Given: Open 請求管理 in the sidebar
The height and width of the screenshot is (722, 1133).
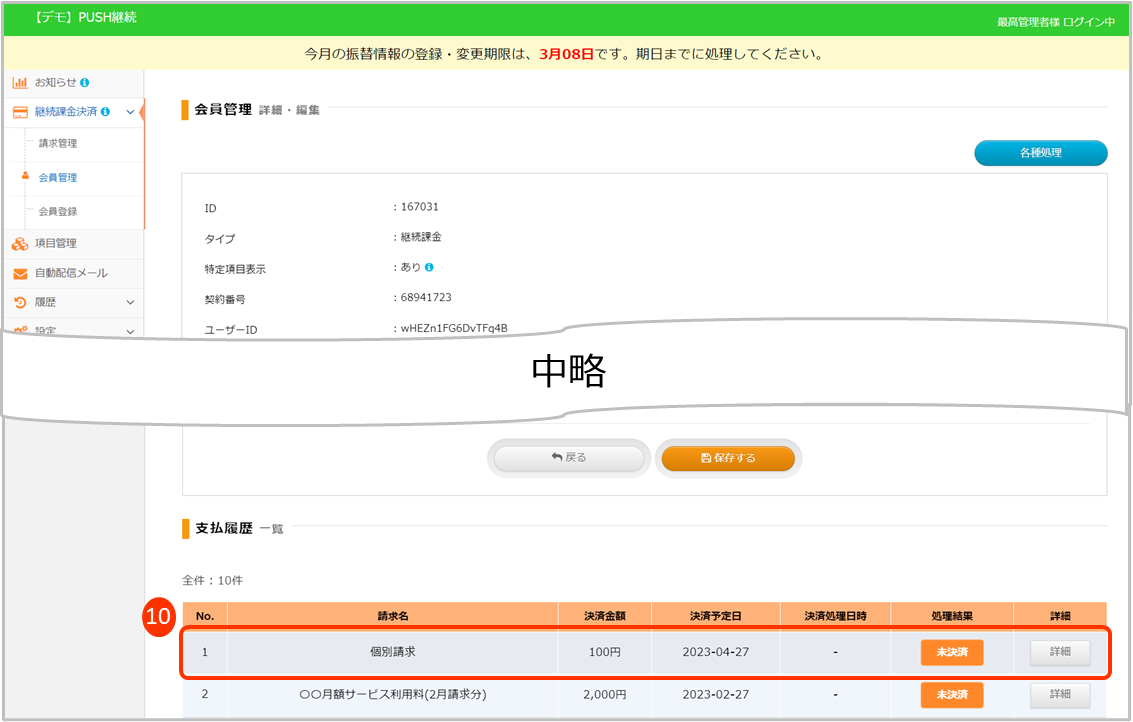Looking at the screenshot, I should (x=58, y=143).
